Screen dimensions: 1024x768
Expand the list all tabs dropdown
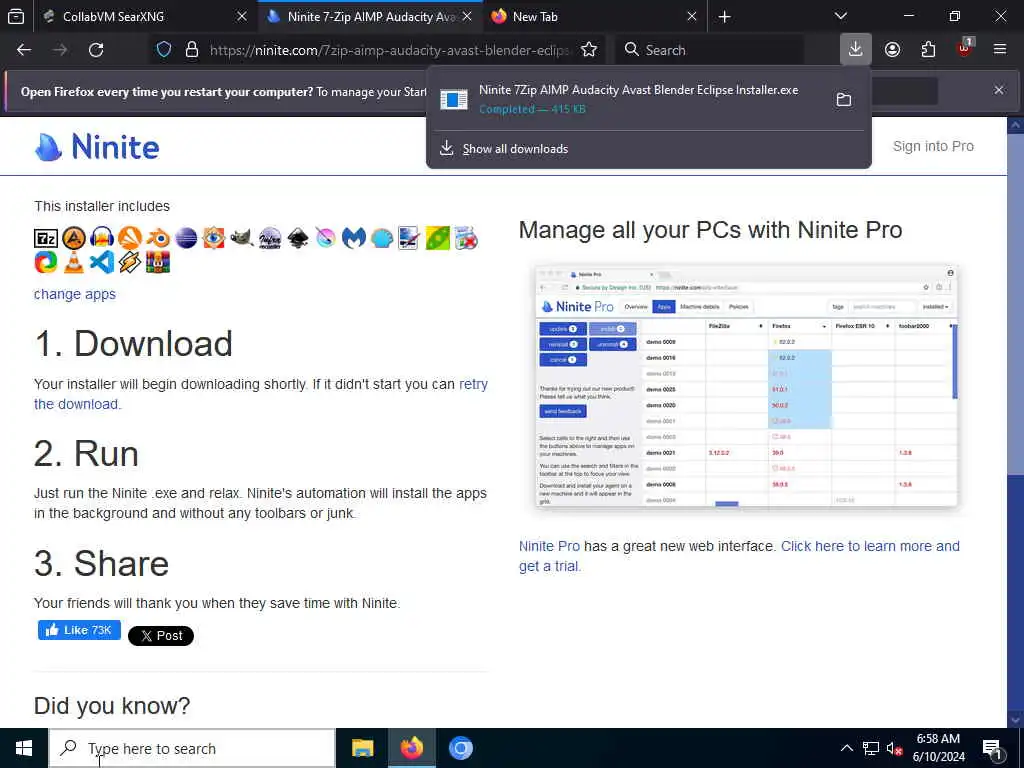pos(841,16)
